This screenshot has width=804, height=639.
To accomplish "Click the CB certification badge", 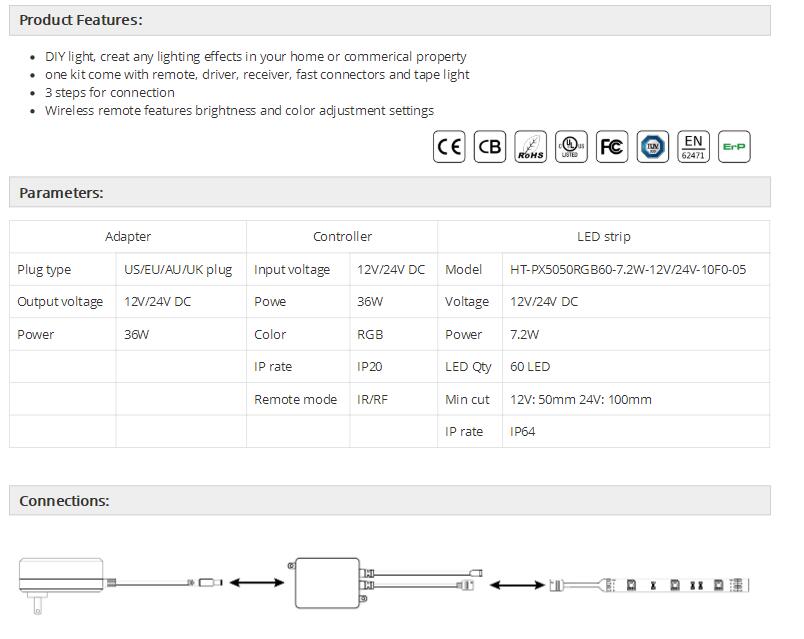I will [x=490, y=147].
